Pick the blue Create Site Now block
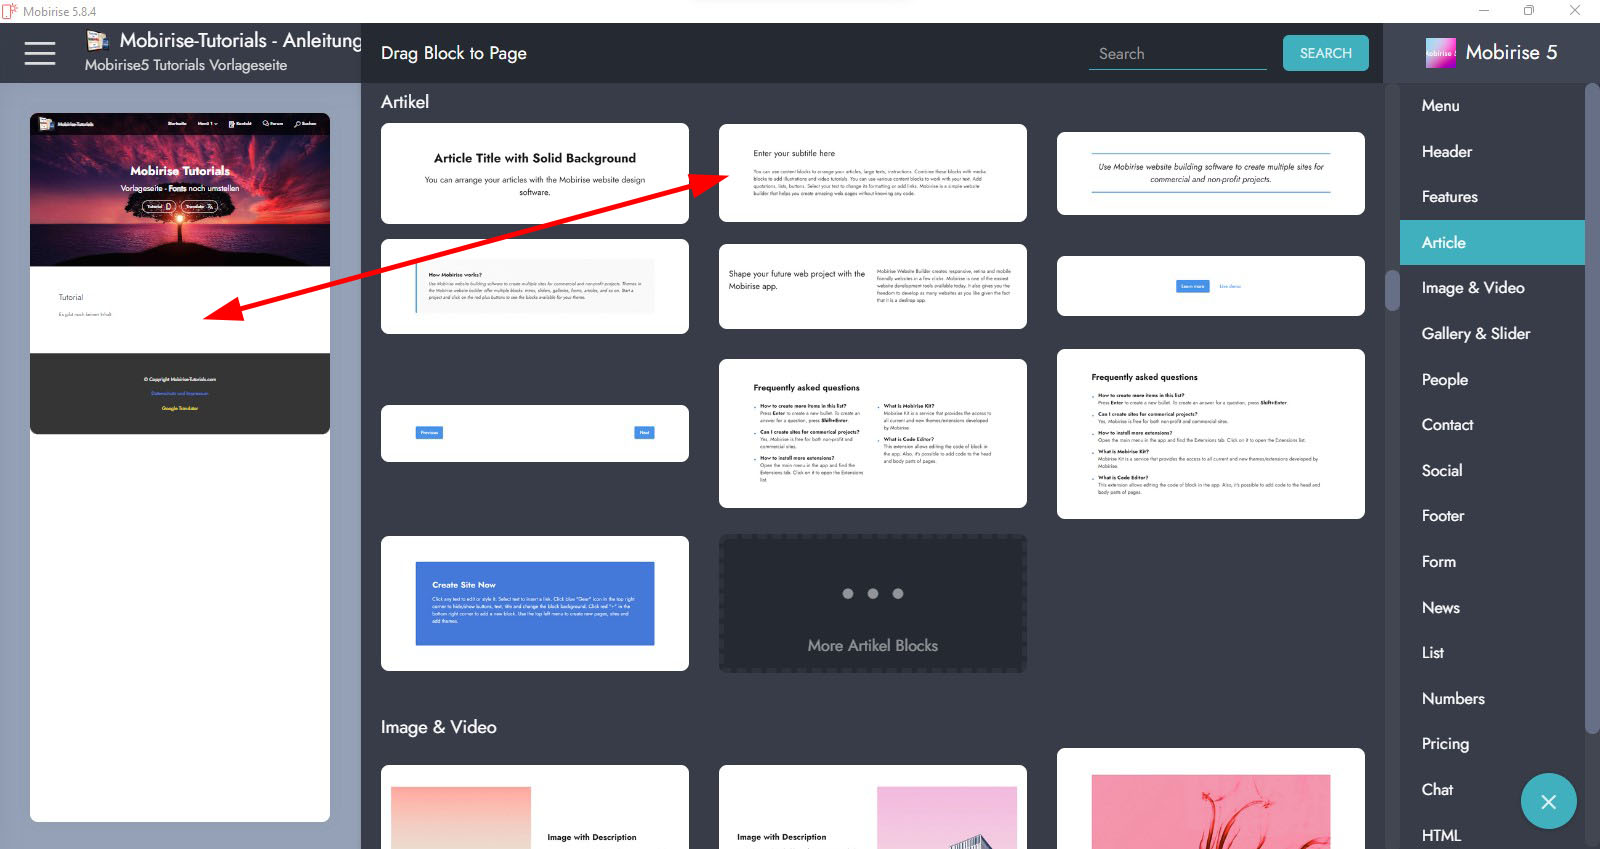 pyautogui.click(x=535, y=603)
